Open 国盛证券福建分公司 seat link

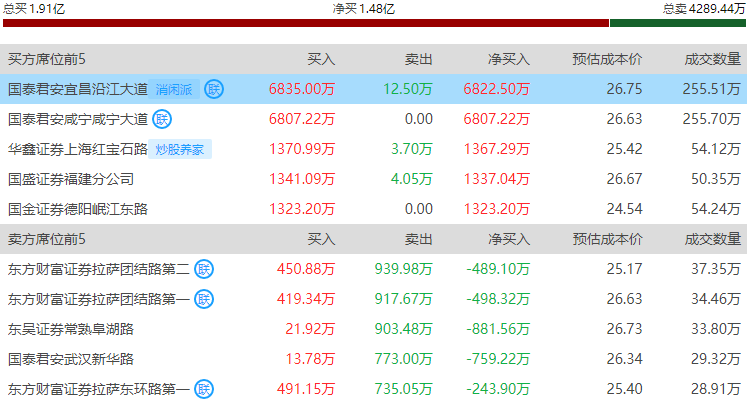point(70,179)
